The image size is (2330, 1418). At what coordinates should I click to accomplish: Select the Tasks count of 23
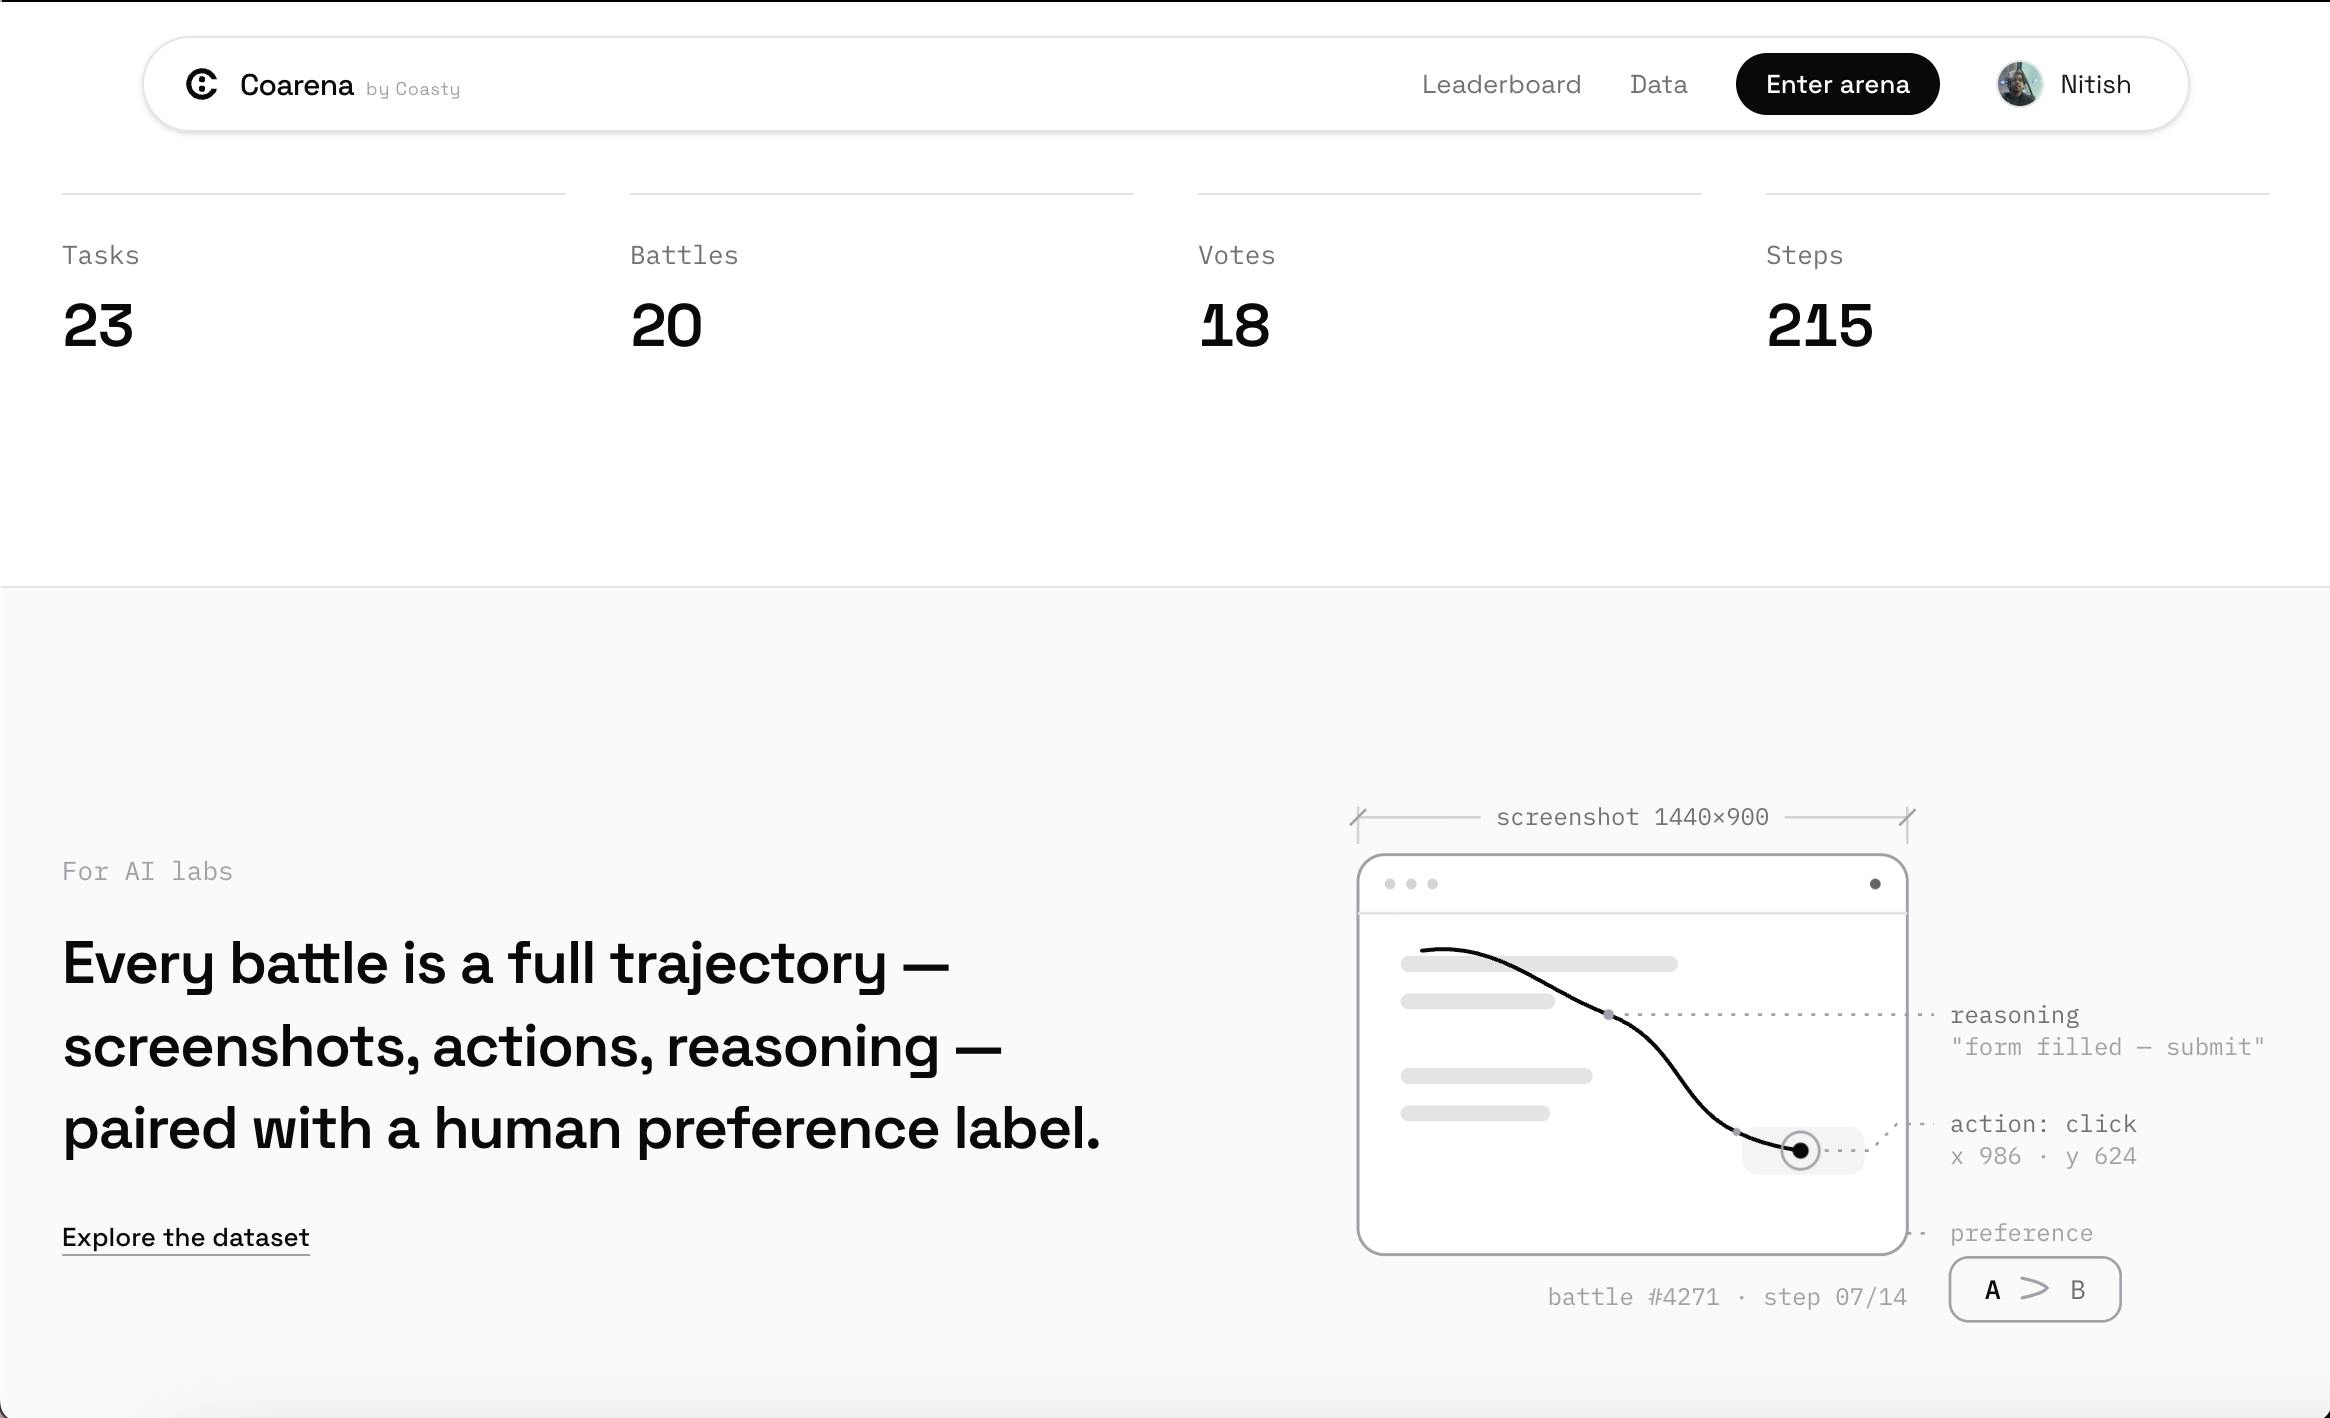pyautogui.click(x=98, y=325)
